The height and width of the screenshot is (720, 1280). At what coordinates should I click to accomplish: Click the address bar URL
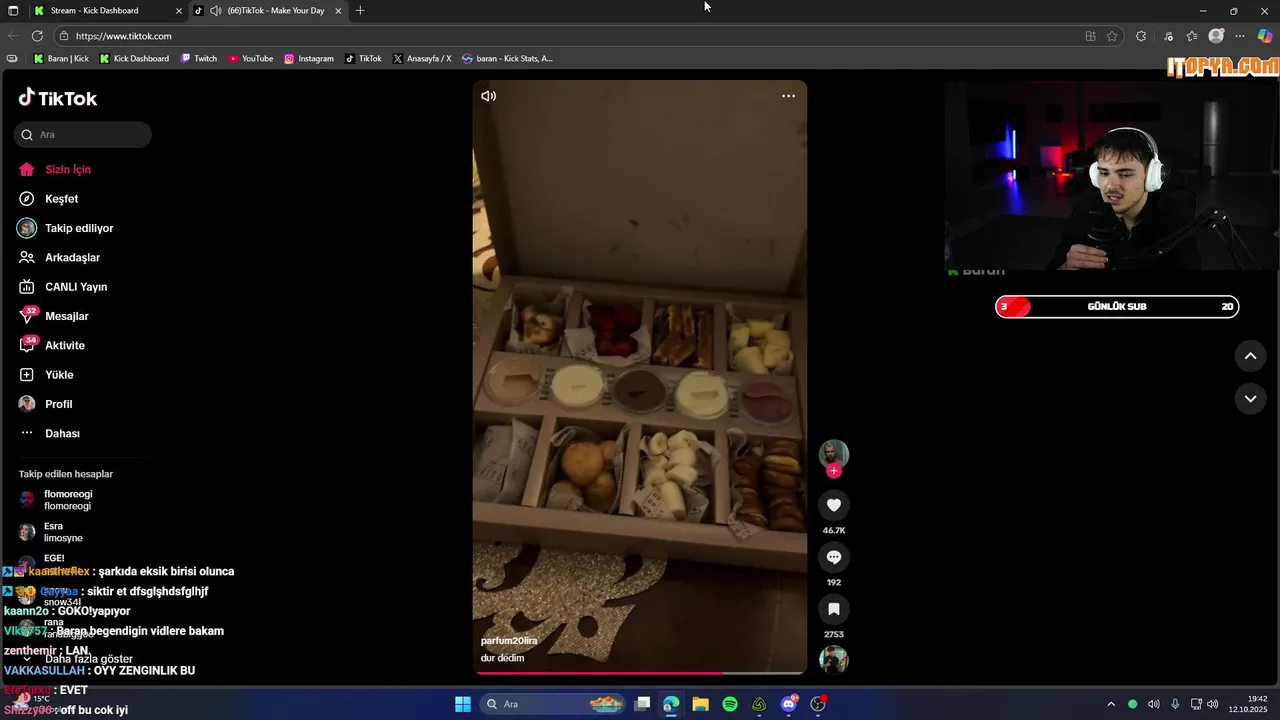124,36
